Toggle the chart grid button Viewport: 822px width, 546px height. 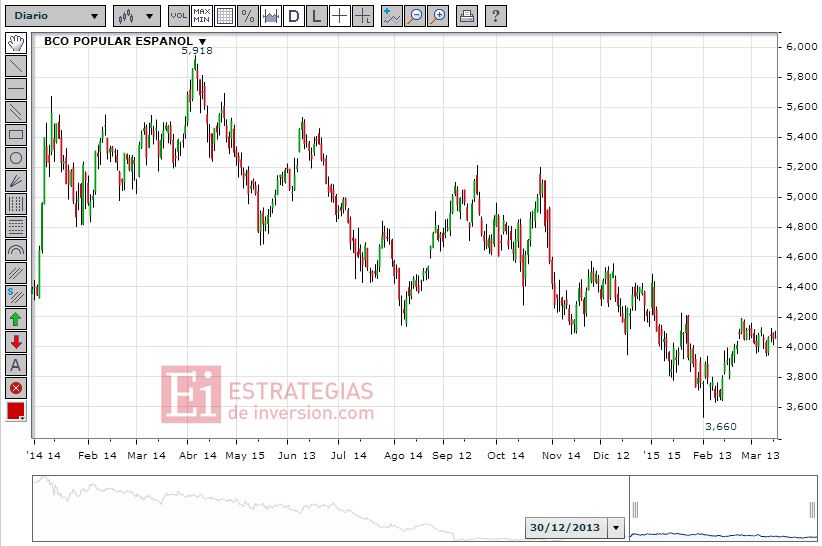(225, 16)
